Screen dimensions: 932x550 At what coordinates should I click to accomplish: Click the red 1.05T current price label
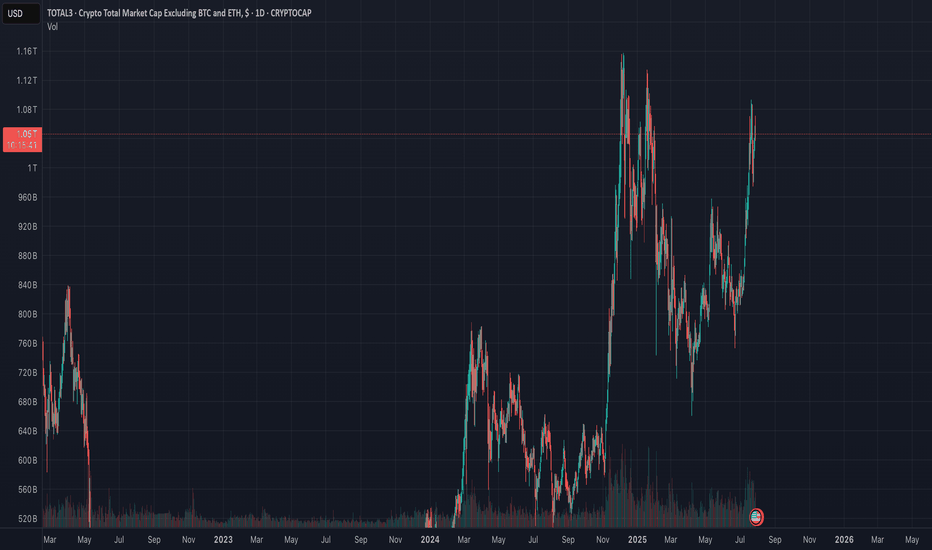23,139
